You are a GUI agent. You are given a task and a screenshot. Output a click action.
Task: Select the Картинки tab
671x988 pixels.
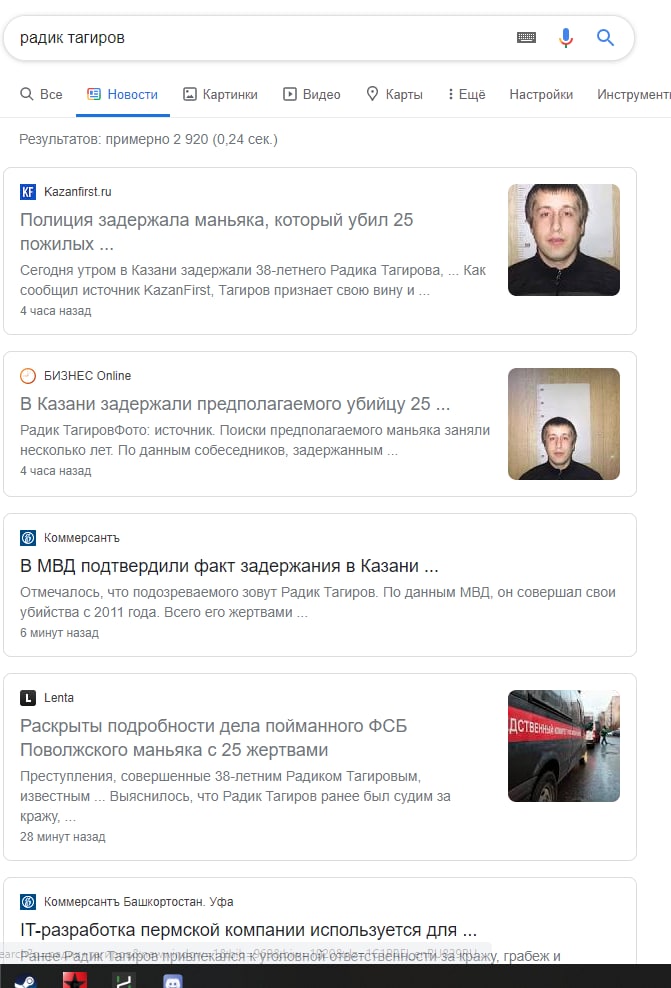click(x=221, y=95)
